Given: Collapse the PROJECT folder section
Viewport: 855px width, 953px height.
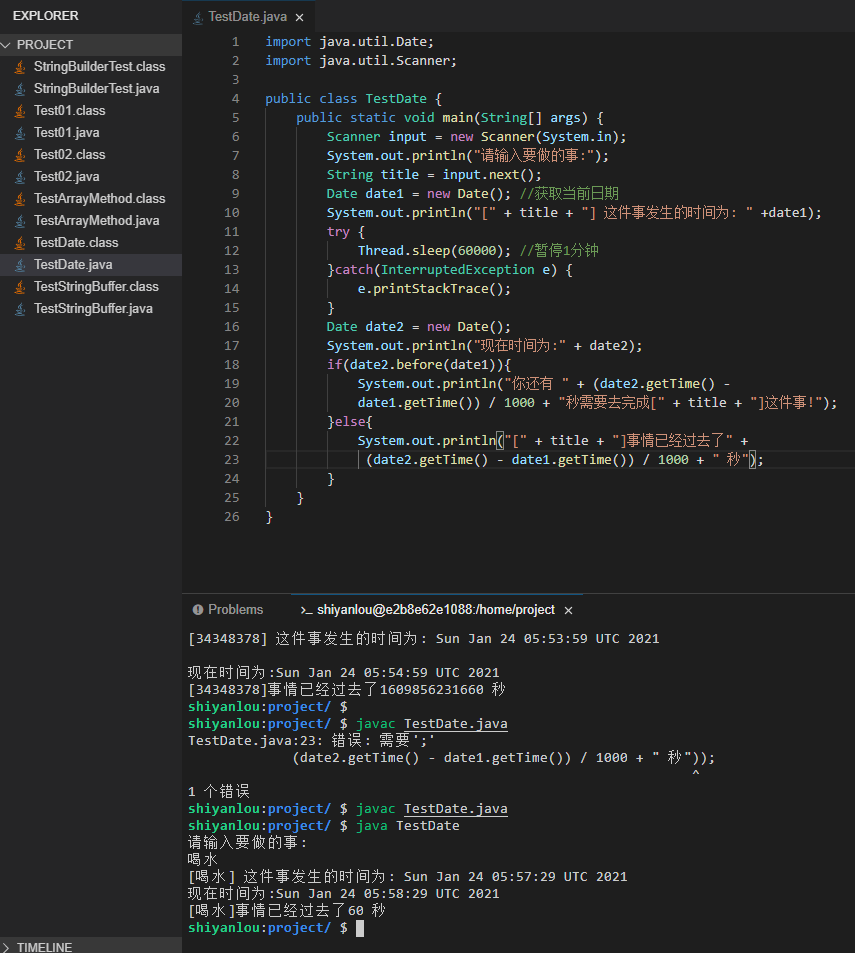Looking at the screenshot, I should click(x=91, y=45).
